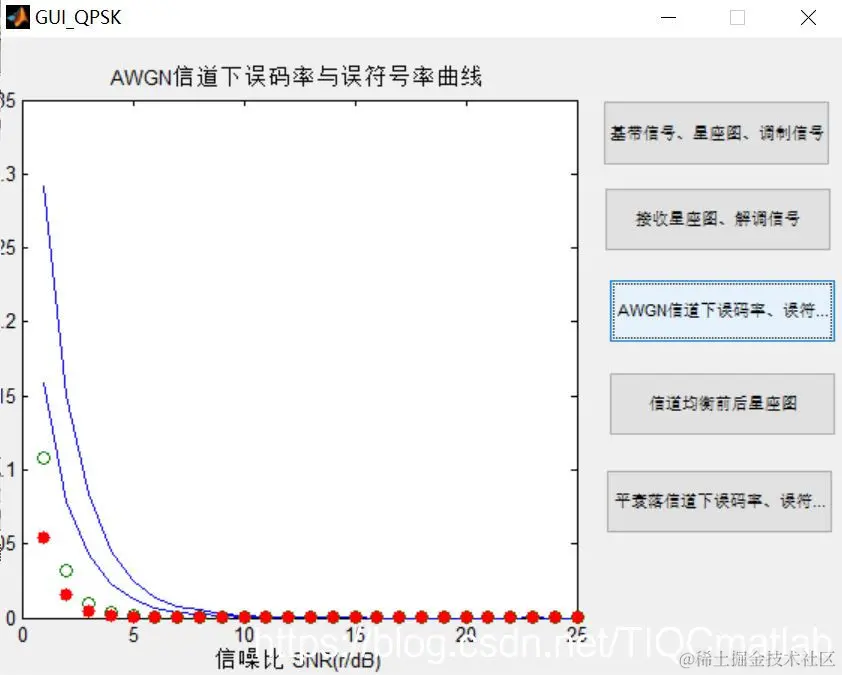Click the maximize window control
Viewport: 842px width, 675px height.
737,18
